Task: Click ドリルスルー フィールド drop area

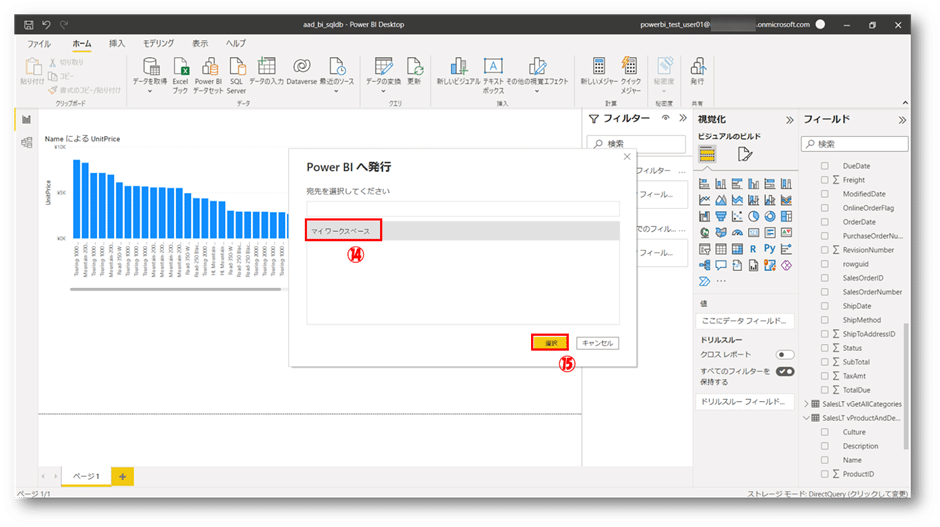Action: point(745,402)
